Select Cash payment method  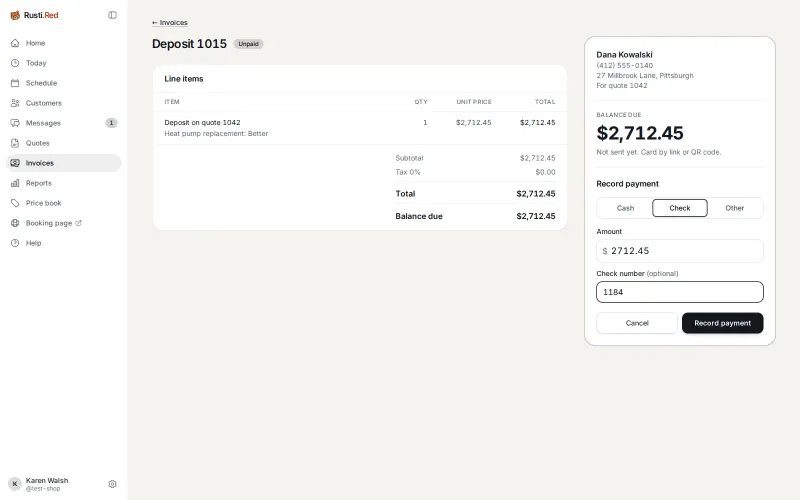coord(625,208)
